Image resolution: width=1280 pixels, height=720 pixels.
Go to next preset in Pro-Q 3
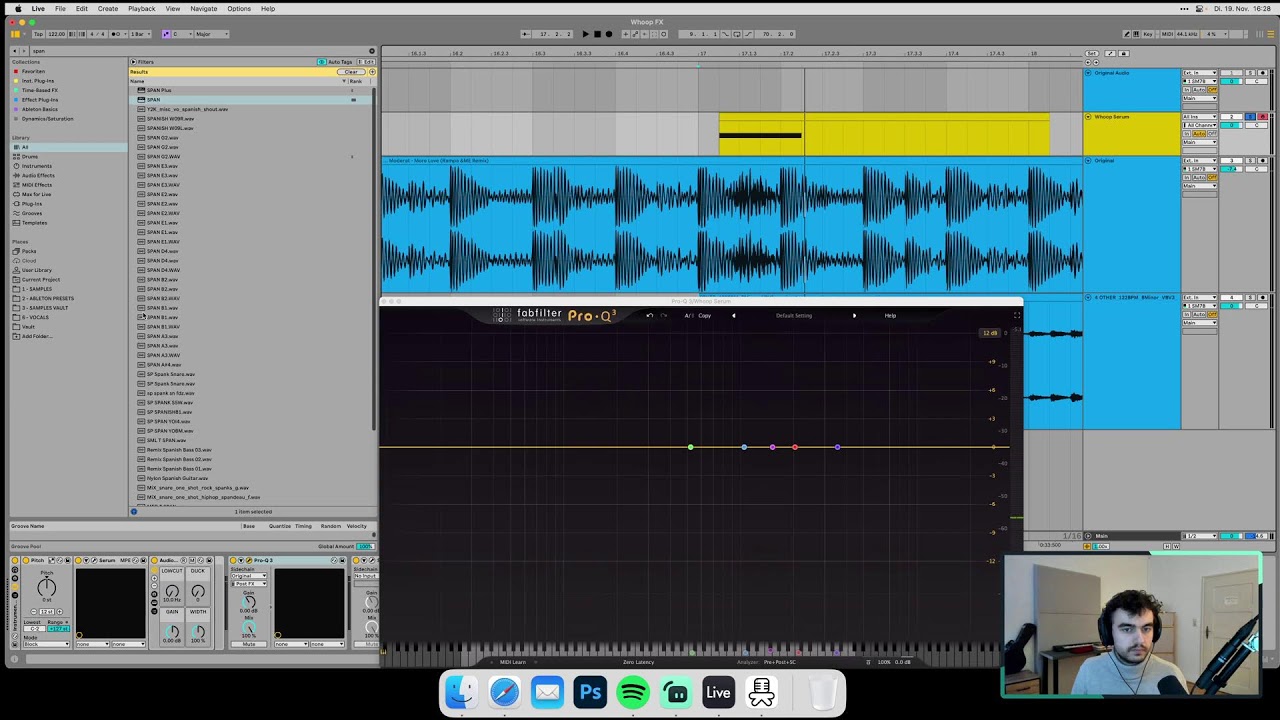pos(854,316)
